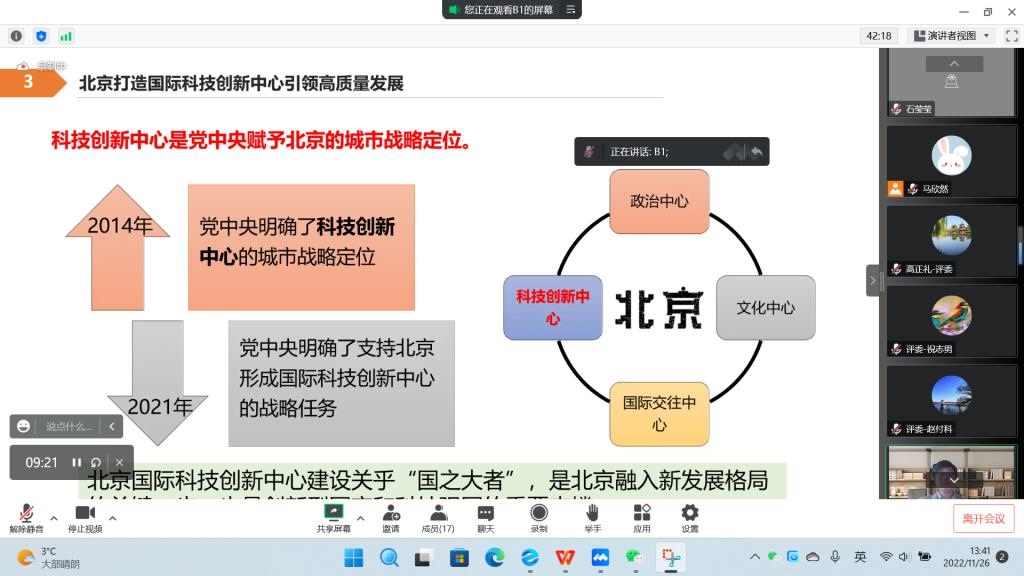Open the screen viewing options menu icon
Viewport: 1024px width, 576px height.
(x=570, y=9)
